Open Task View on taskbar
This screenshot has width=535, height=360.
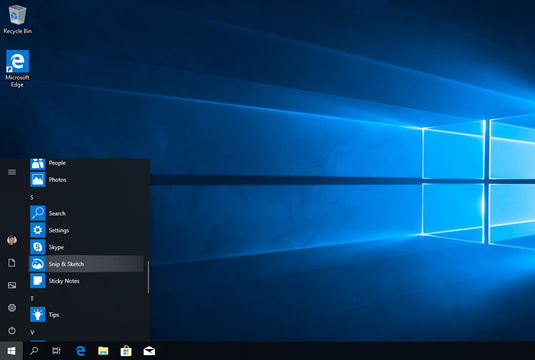pos(56,351)
